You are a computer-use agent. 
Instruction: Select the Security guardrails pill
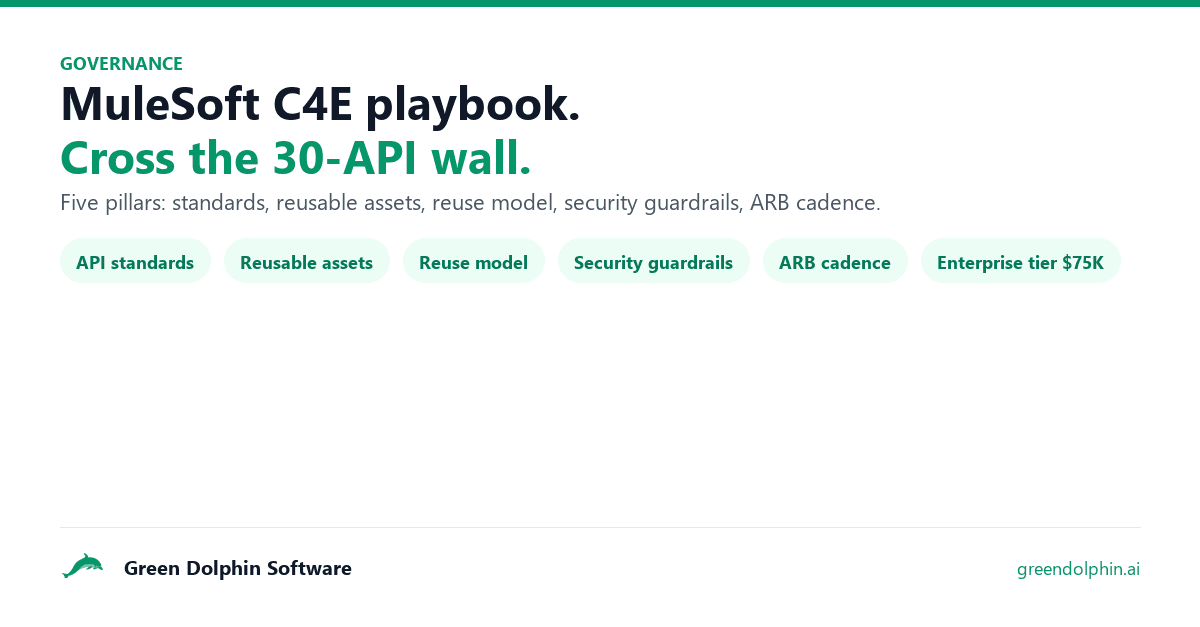coord(653,262)
